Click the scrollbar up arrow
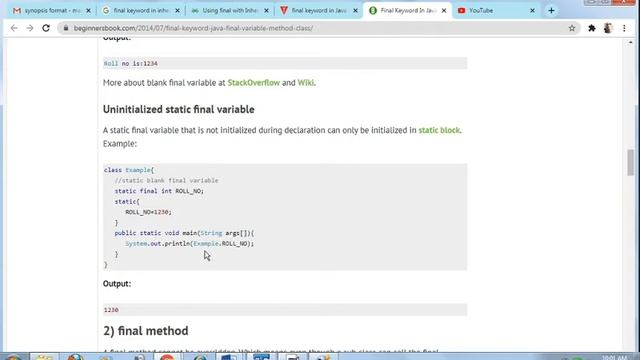This screenshot has width=640, height=360. (631, 42)
